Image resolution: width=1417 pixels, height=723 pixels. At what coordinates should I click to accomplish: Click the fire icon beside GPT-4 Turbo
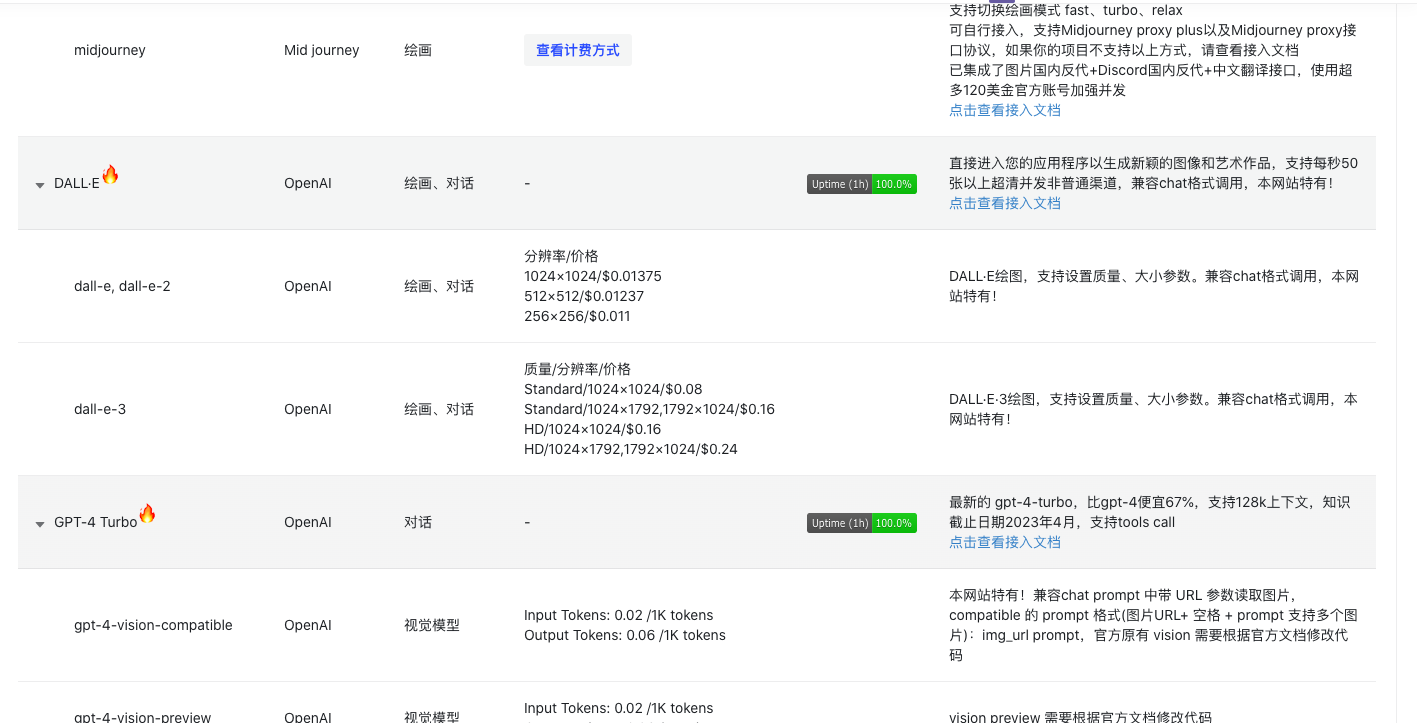click(147, 513)
